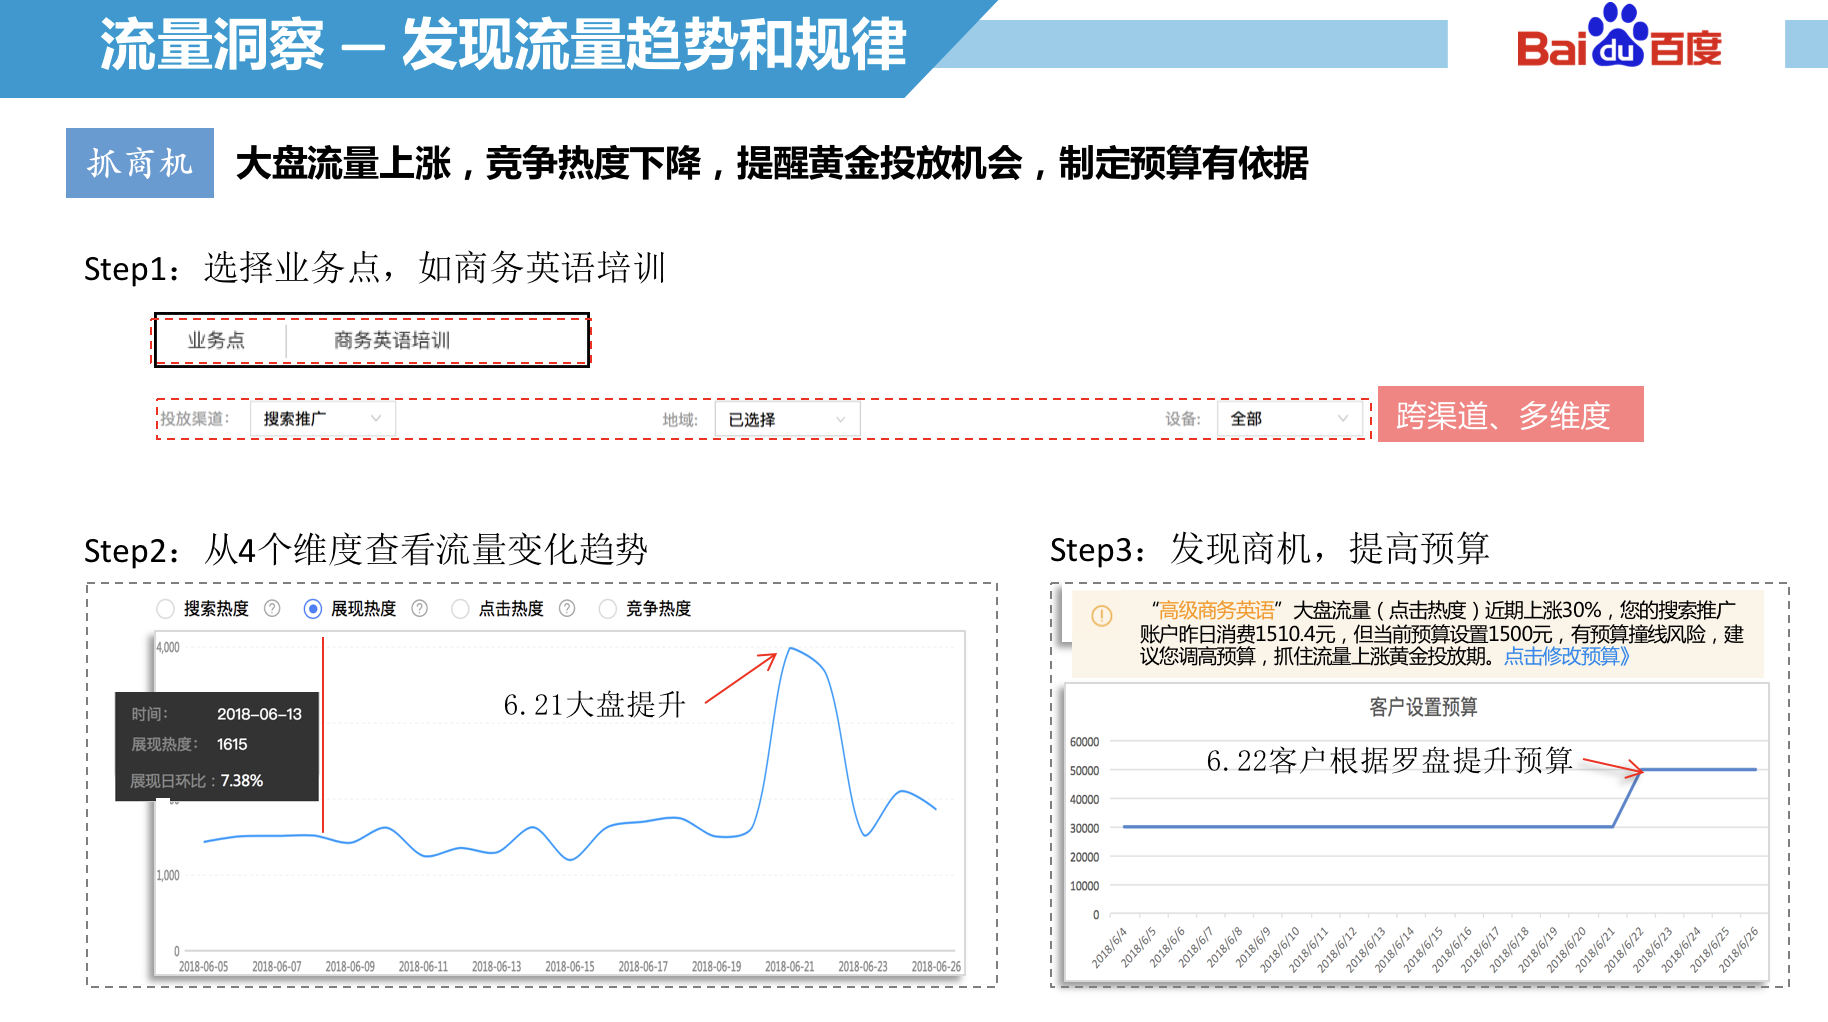The height and width of the screenshot is (1022, 1828).
Task: Click help icon next to 点击热度
Action: [567, 609]
